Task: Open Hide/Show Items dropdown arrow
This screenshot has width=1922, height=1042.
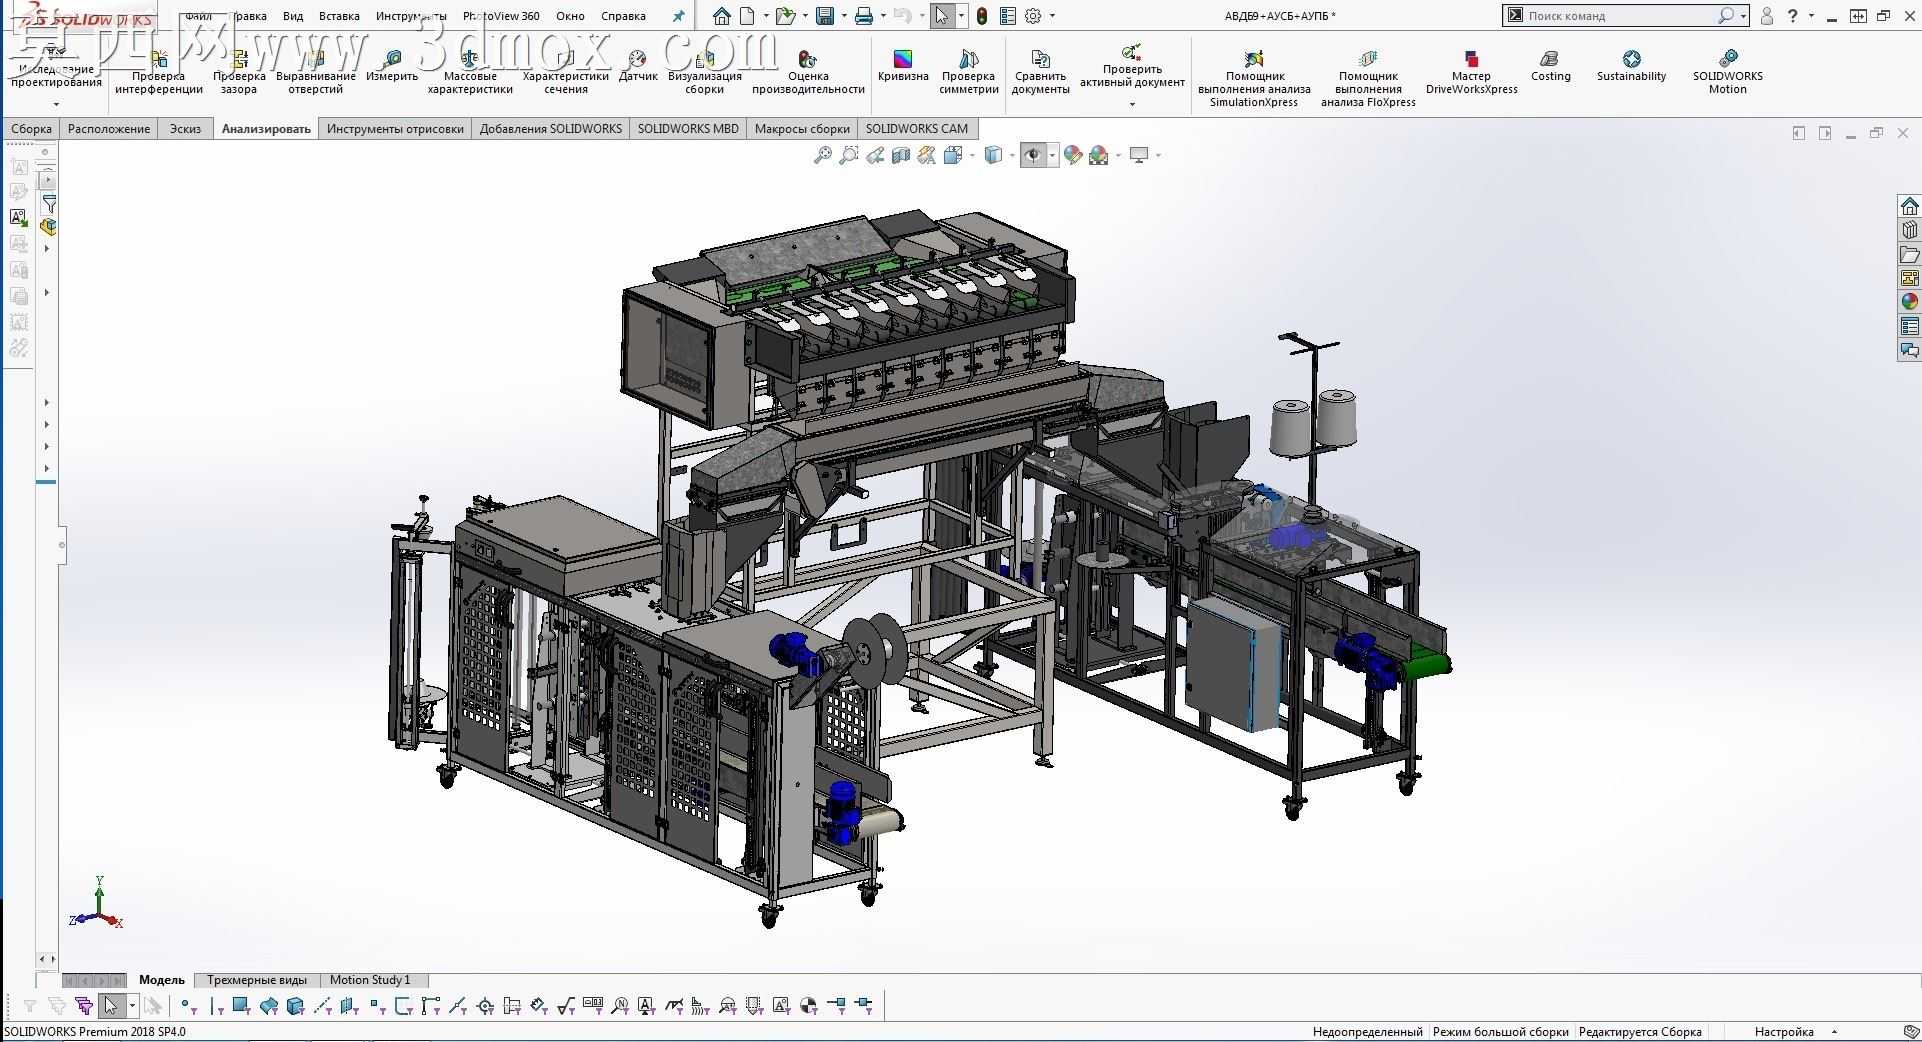Action: (1052, 155)
